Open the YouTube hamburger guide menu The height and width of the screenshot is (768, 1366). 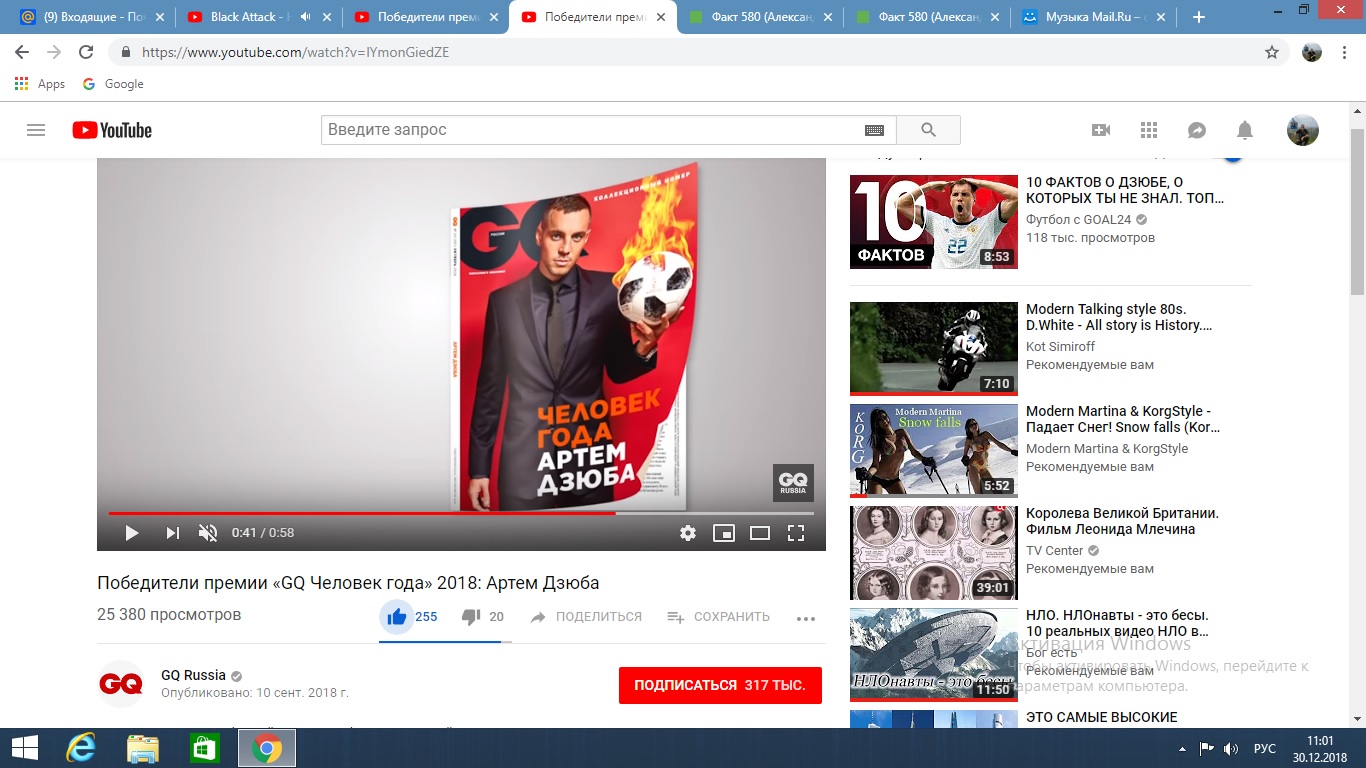click(x=36, y=130)
